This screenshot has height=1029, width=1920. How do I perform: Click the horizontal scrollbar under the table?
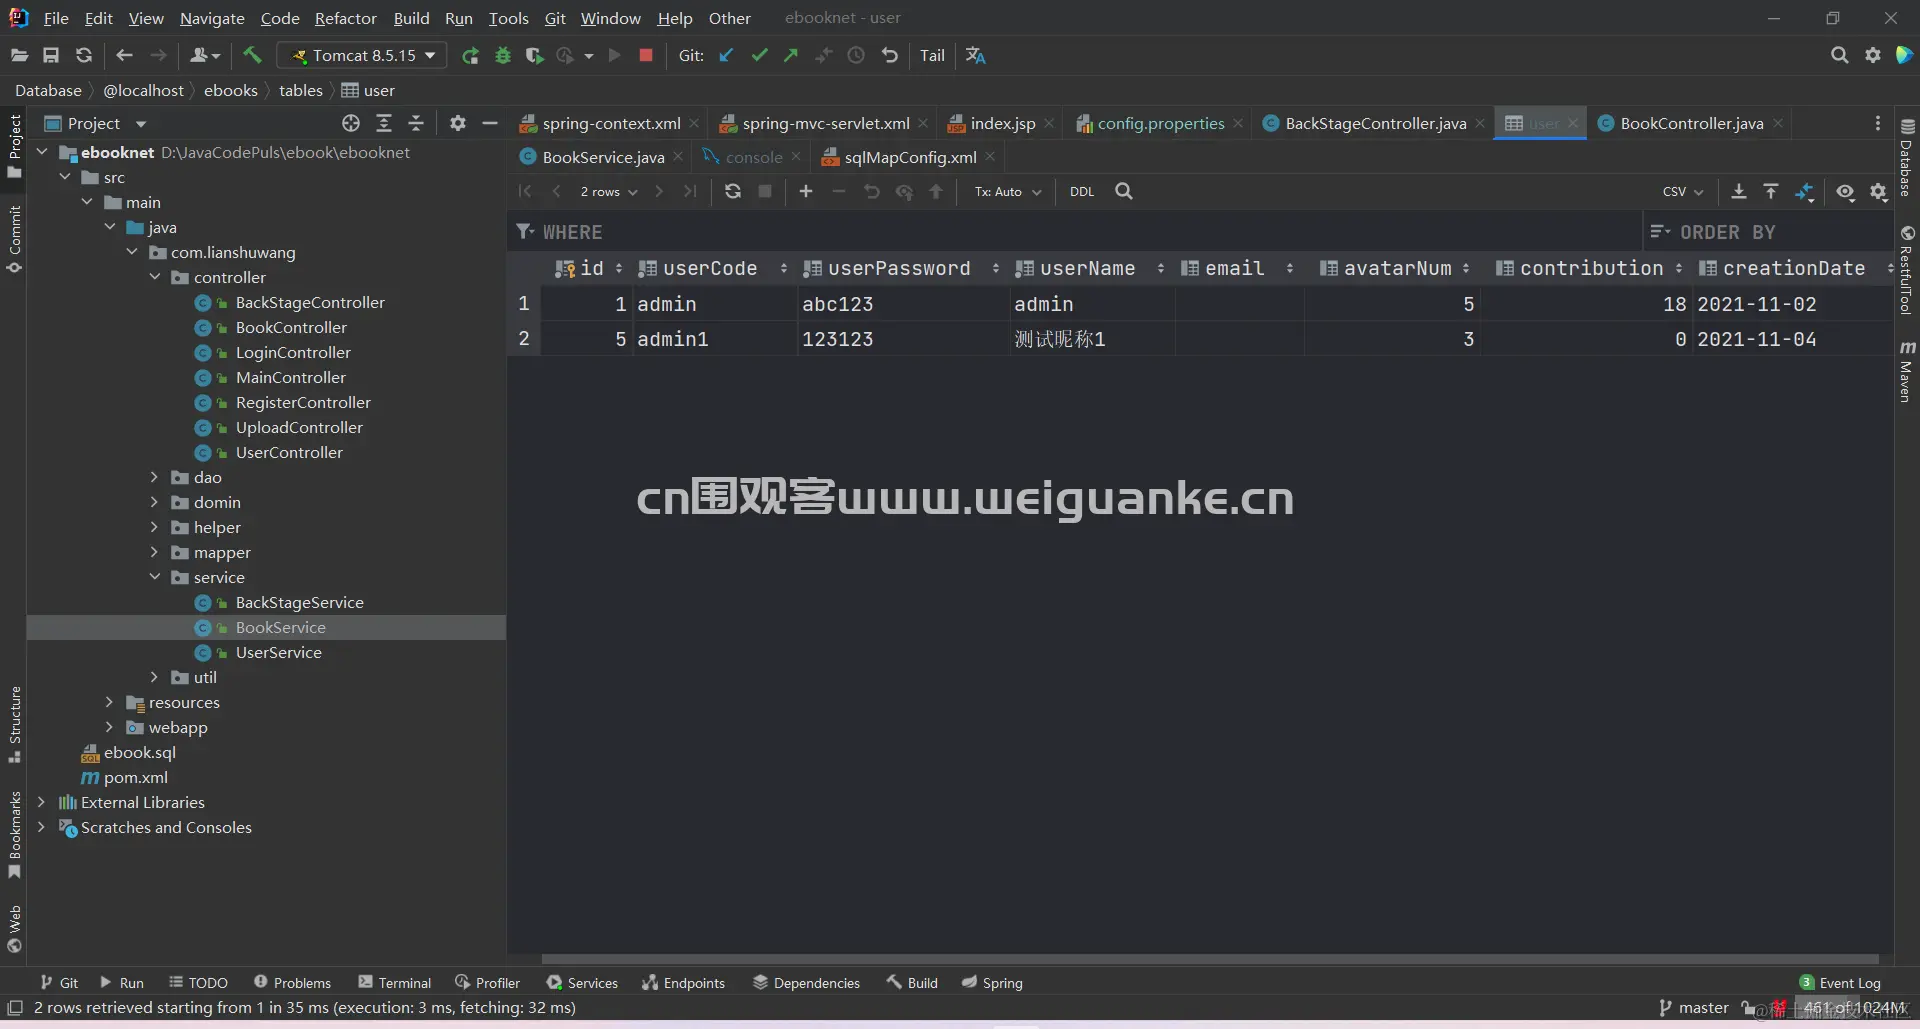click(1210, 958)
